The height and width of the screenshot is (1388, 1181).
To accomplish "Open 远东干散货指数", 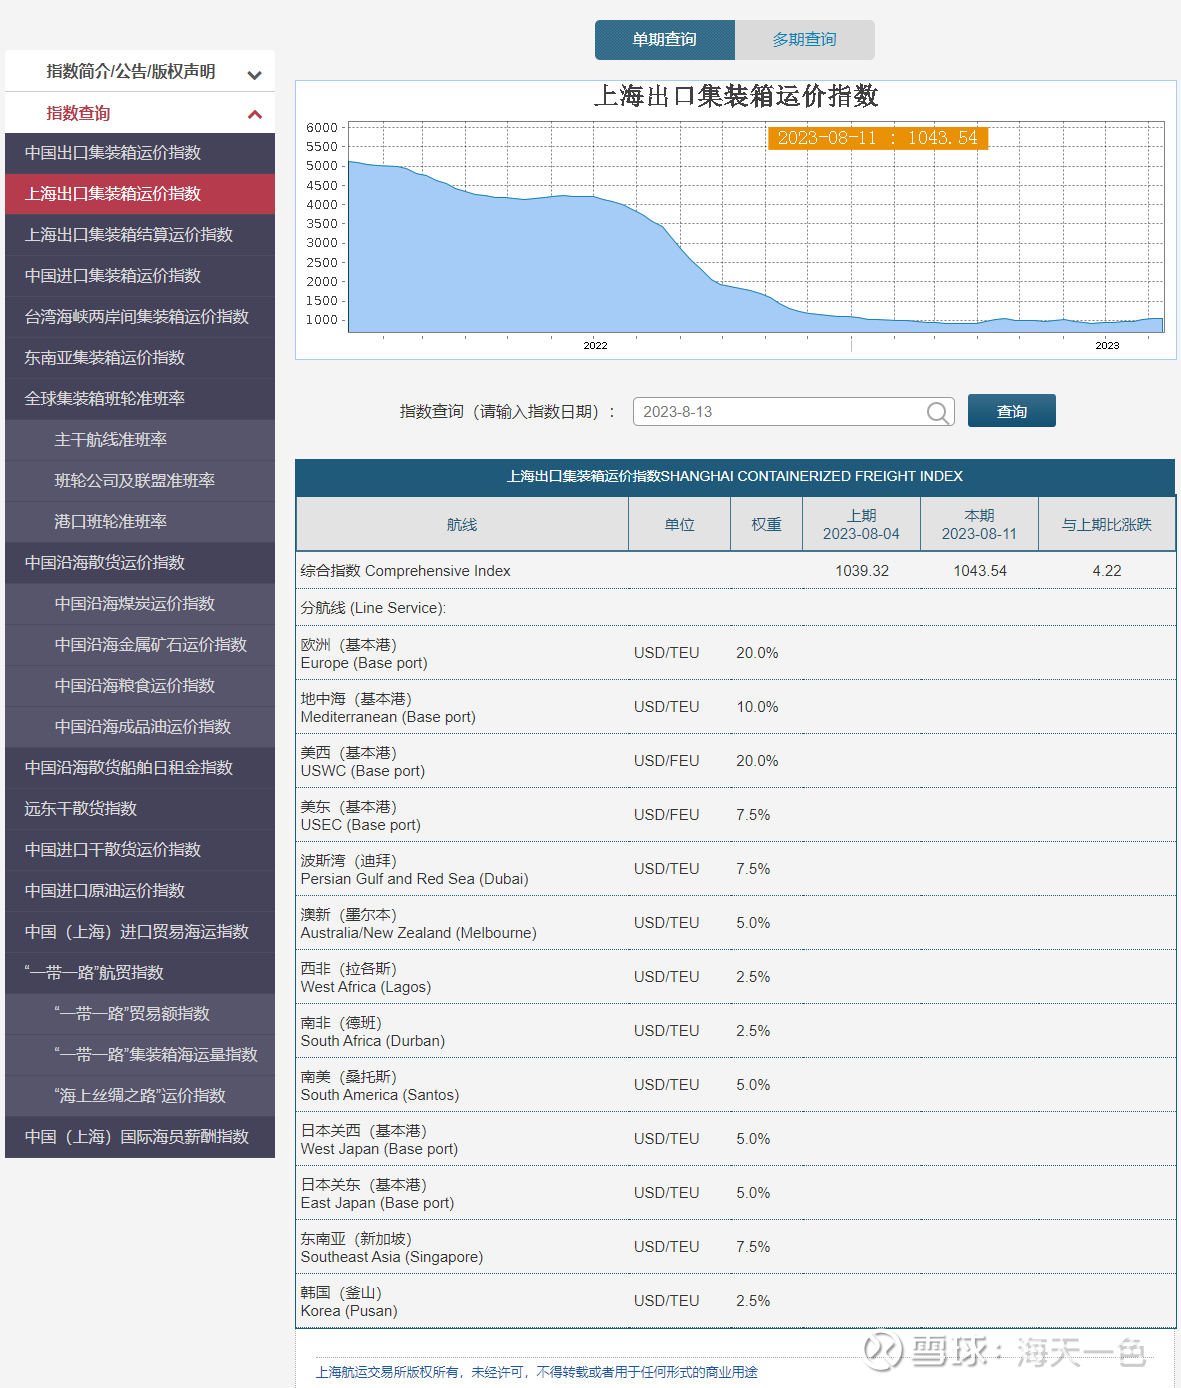I will tap(140, 809).
